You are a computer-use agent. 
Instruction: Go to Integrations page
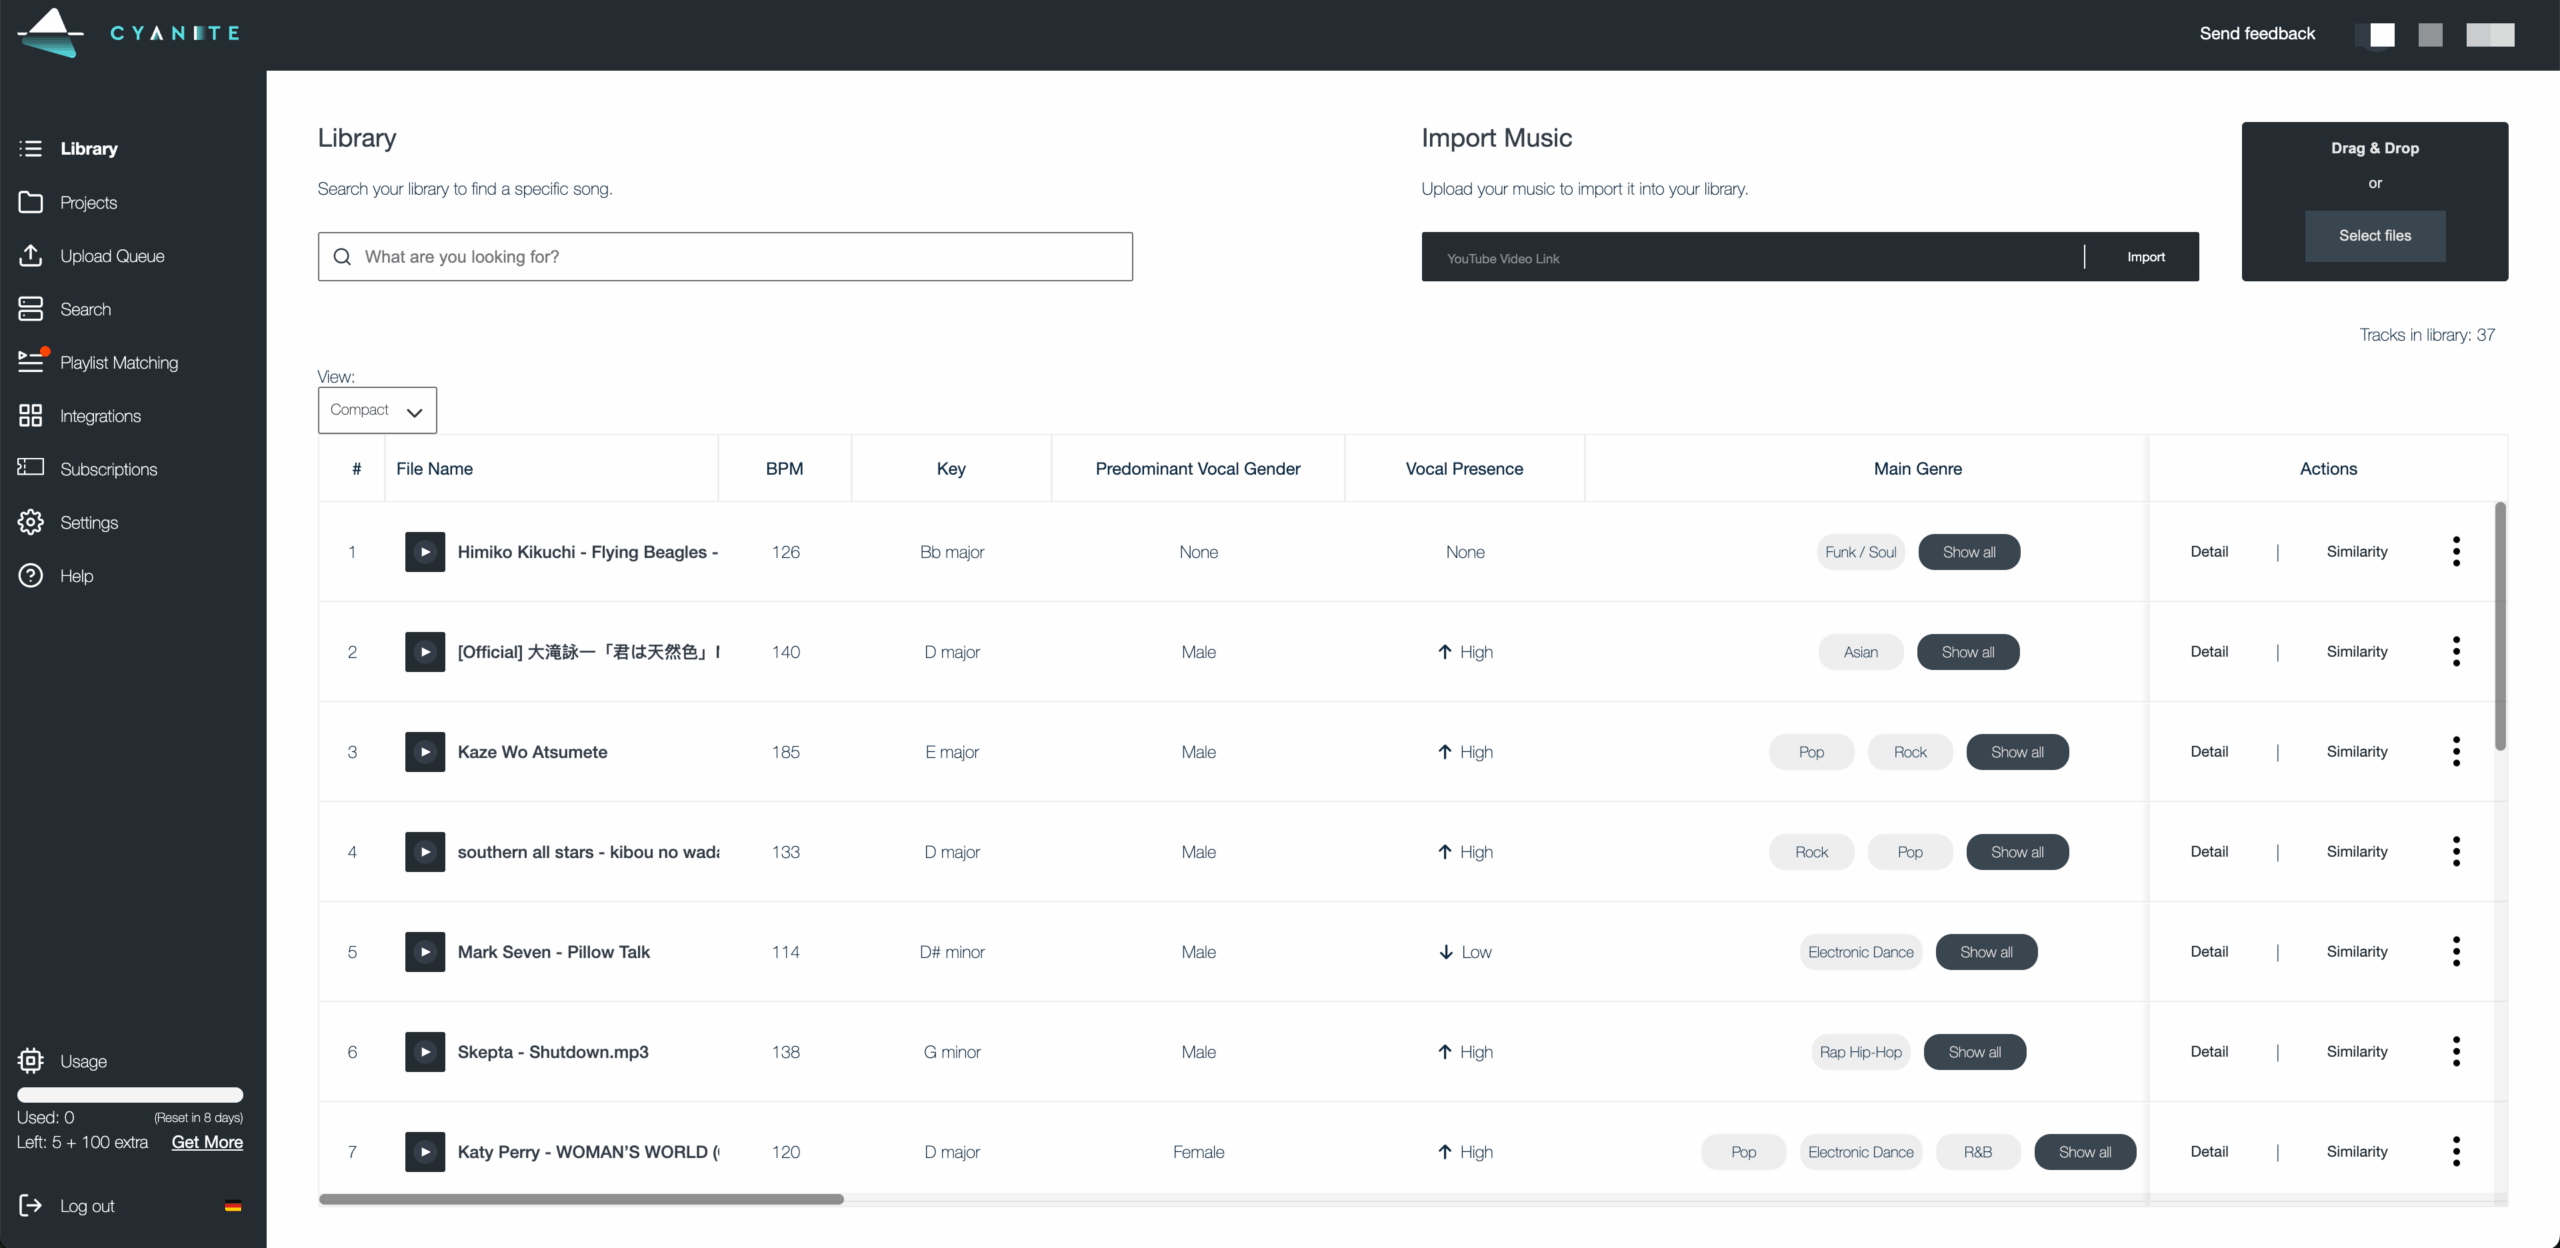[100, 416]
